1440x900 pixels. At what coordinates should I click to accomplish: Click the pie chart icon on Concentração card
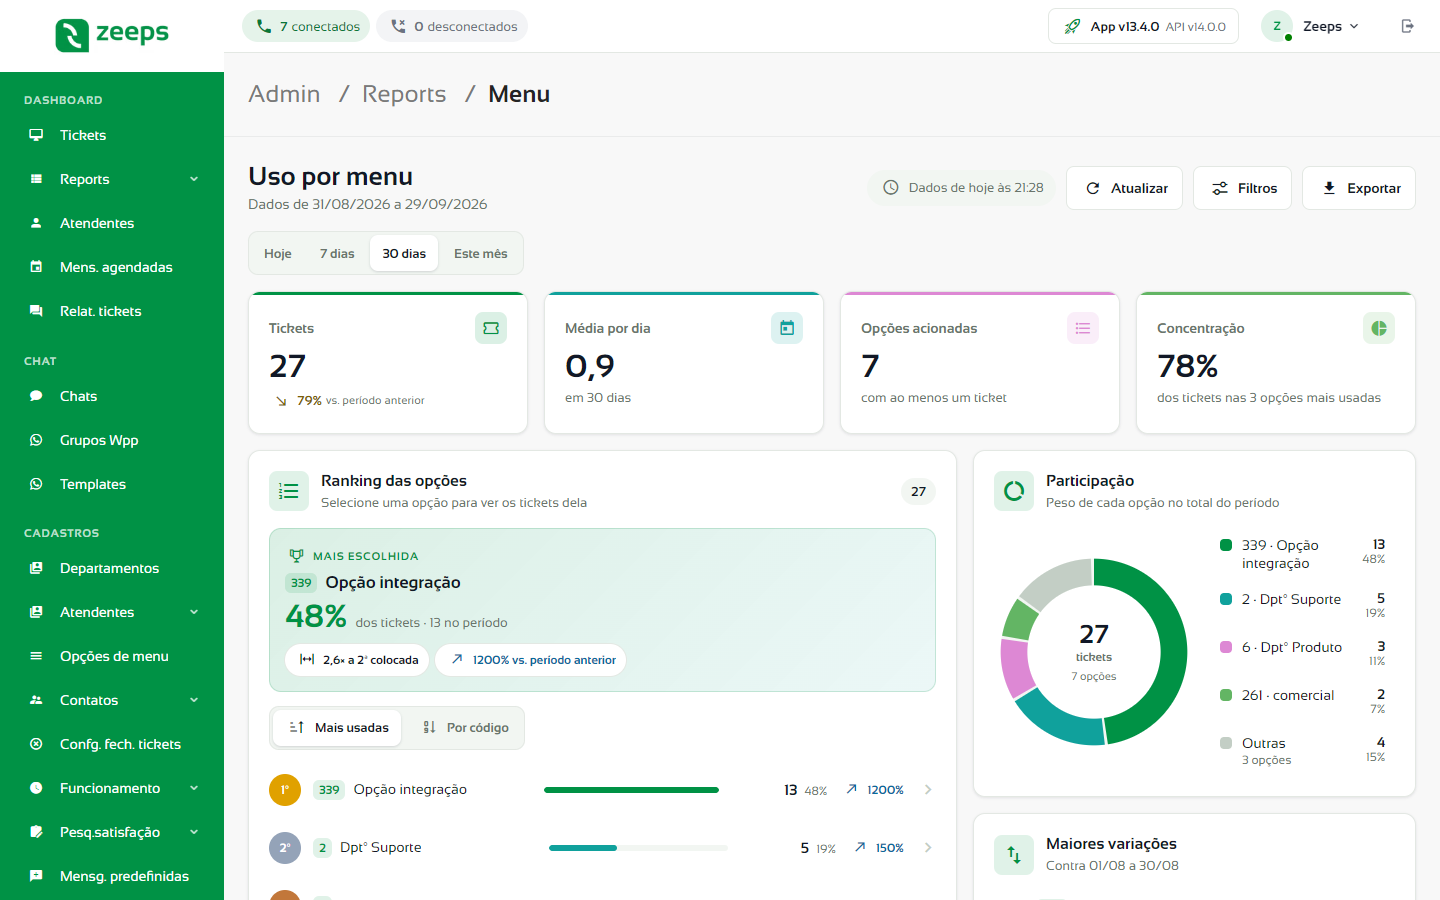1379,328
